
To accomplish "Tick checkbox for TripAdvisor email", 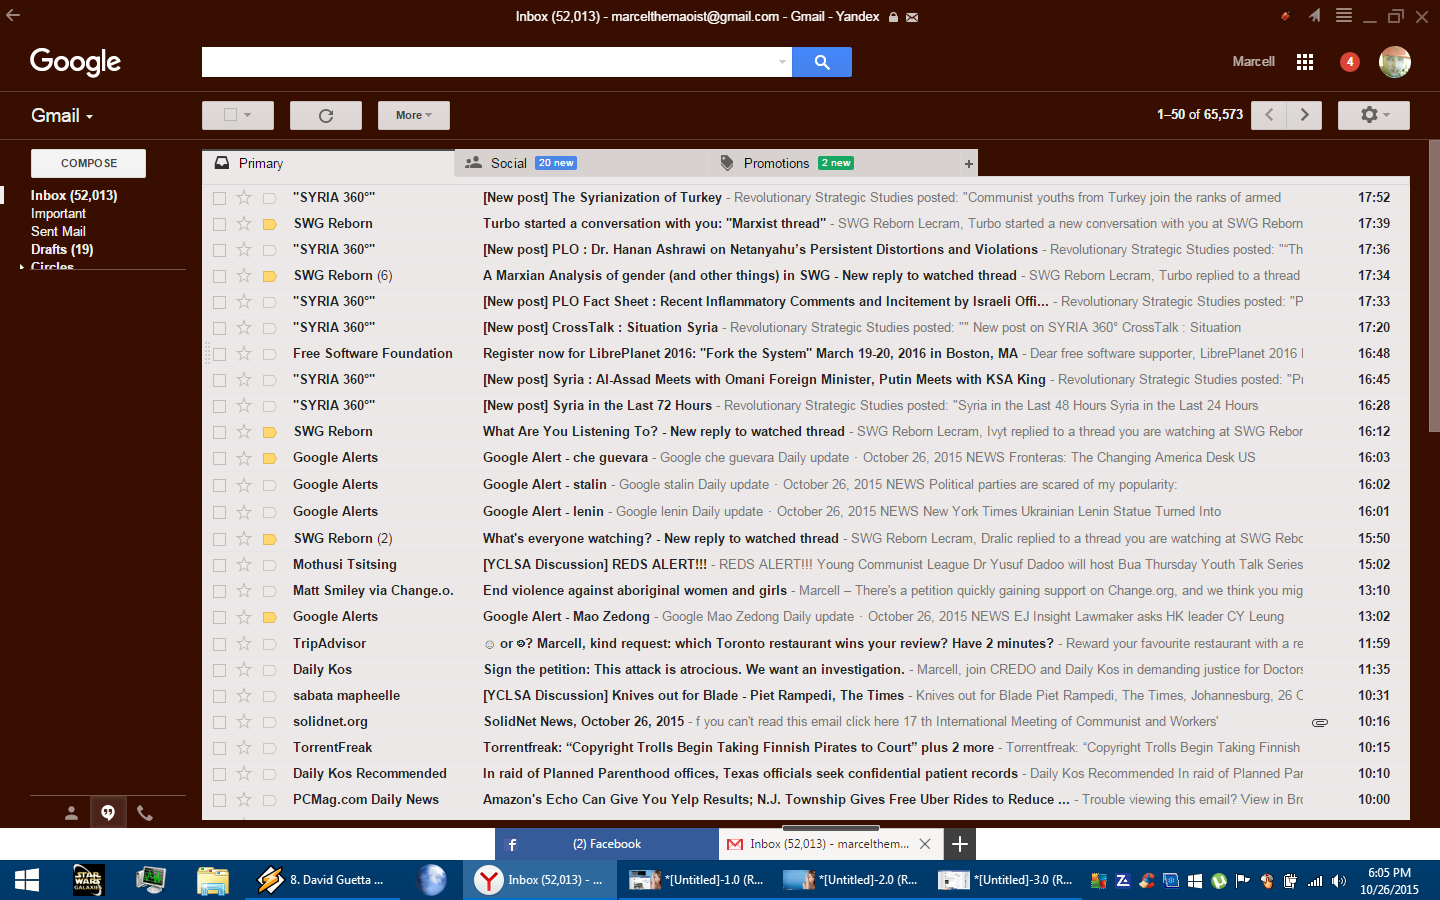I will coord(219,644).
